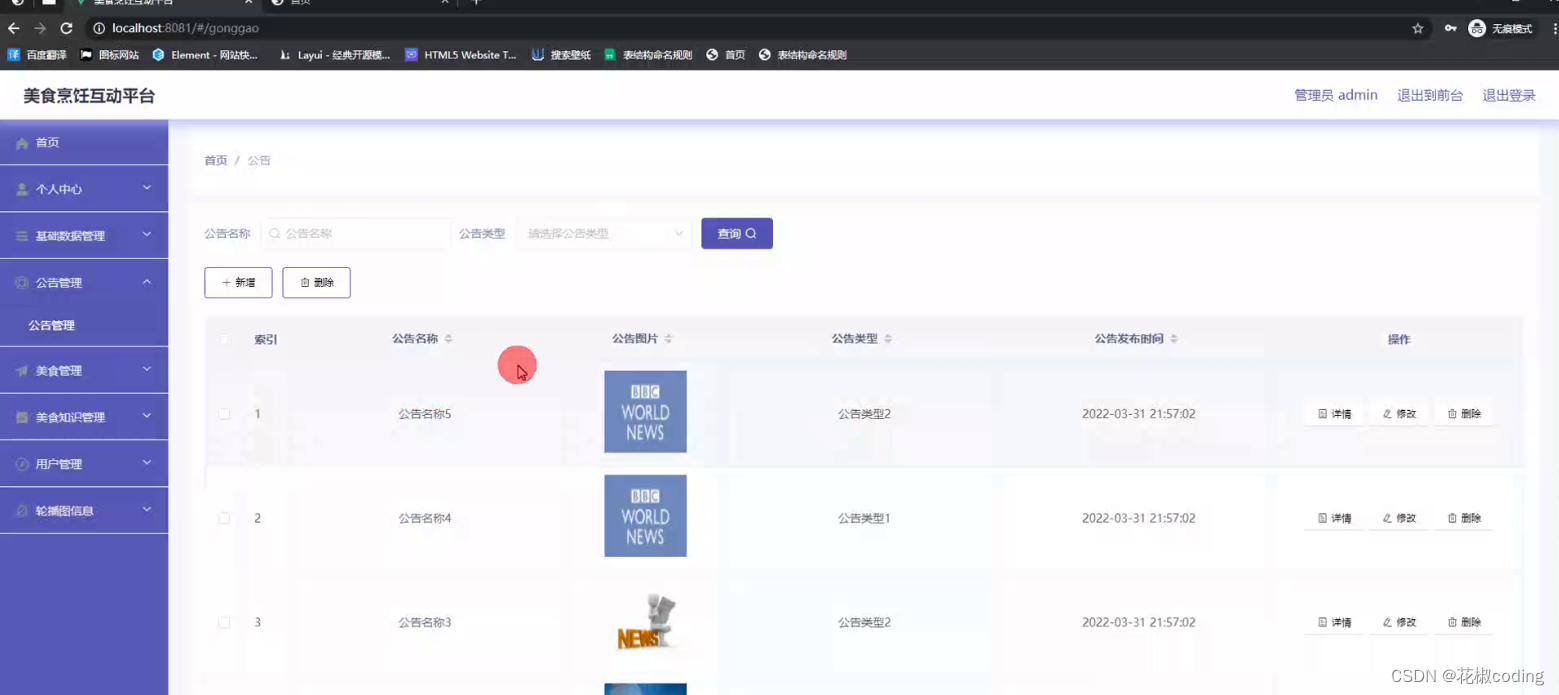Click 首页 in breadcrumb
The height and width of the screenshot is (695, 1559).
[216, 161]
